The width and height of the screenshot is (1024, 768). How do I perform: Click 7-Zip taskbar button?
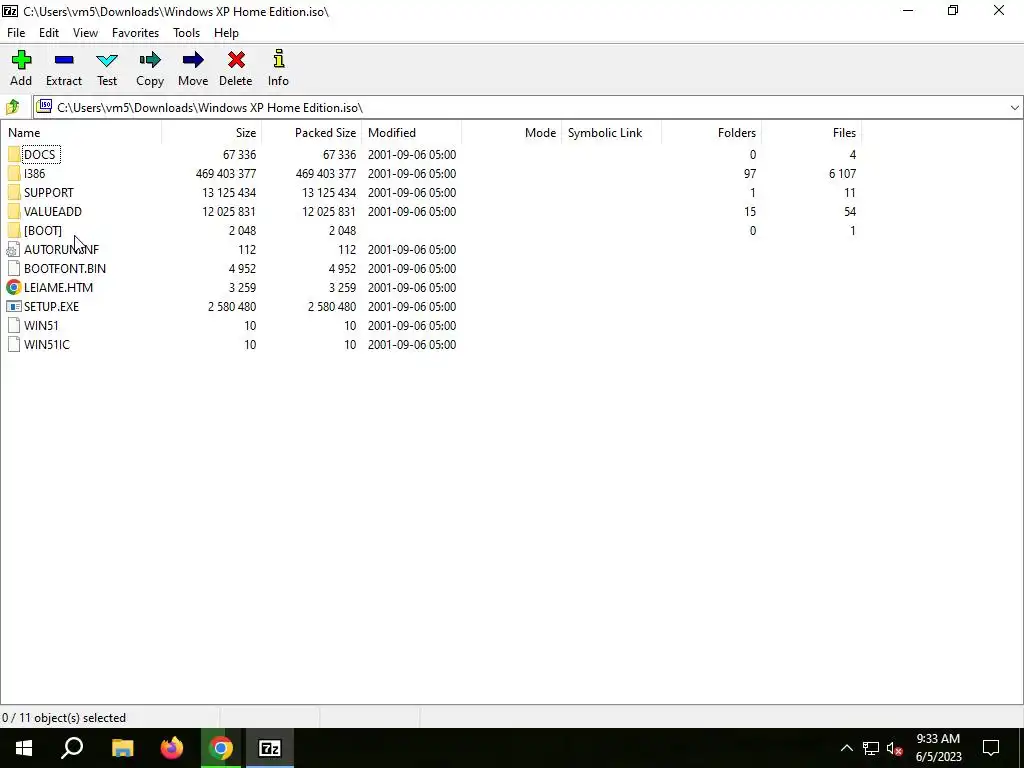coord(270,748)
